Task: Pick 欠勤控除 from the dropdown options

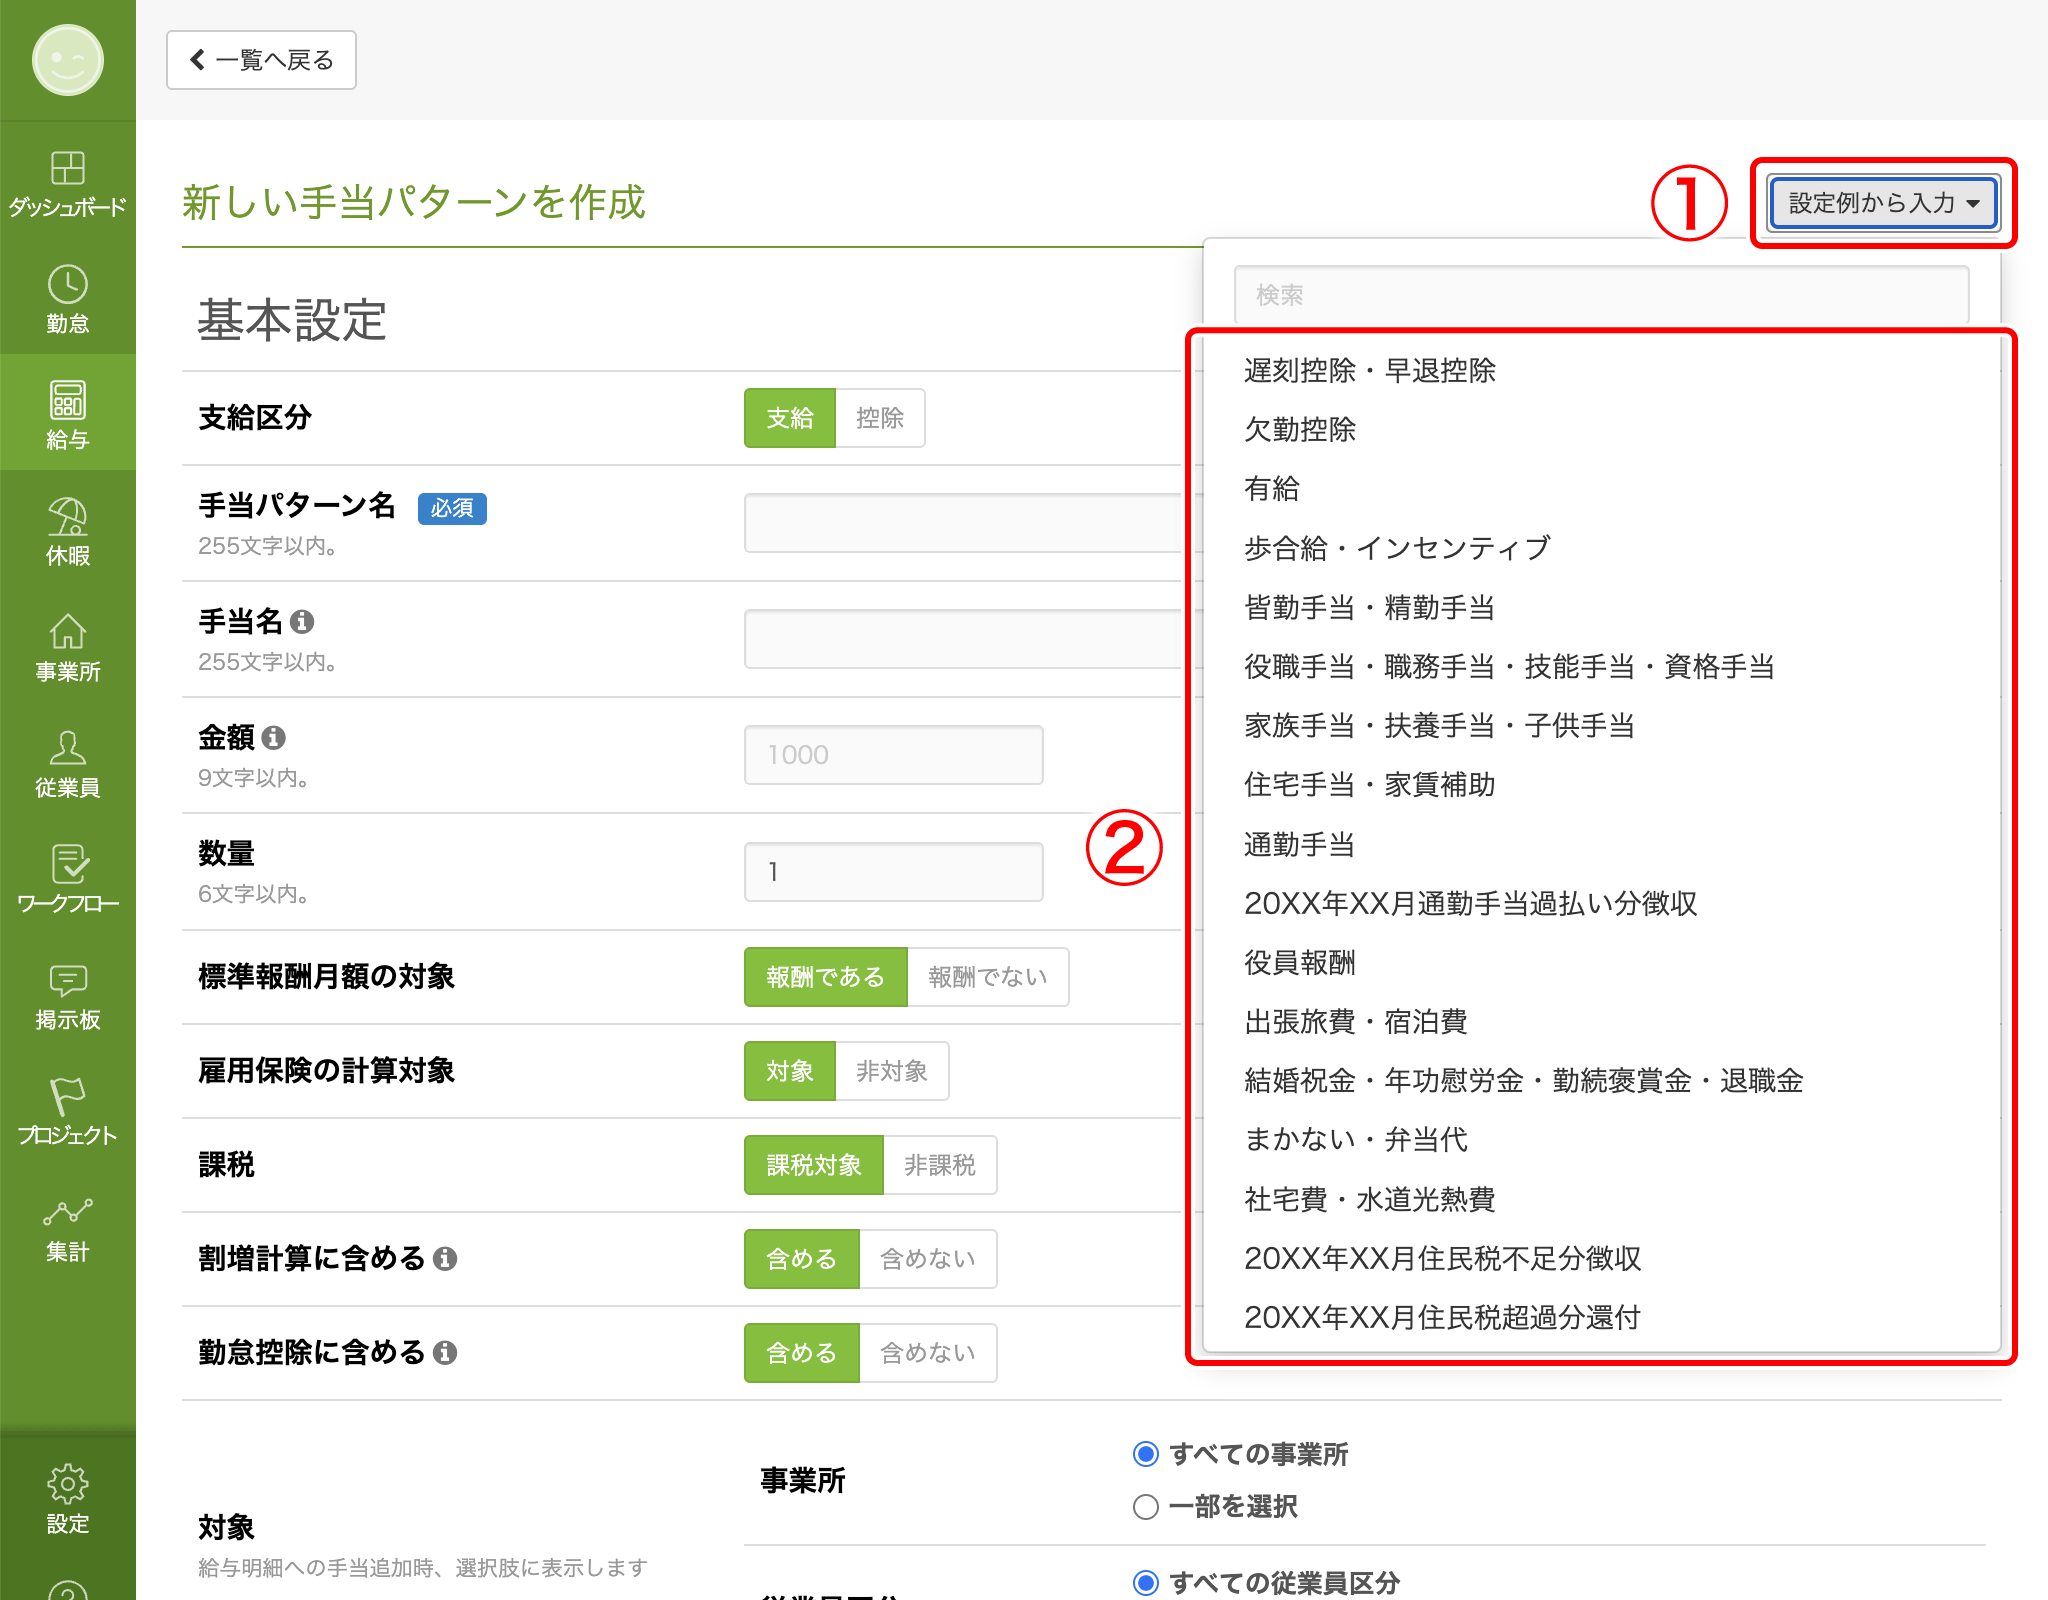Action: [1299, 430]
